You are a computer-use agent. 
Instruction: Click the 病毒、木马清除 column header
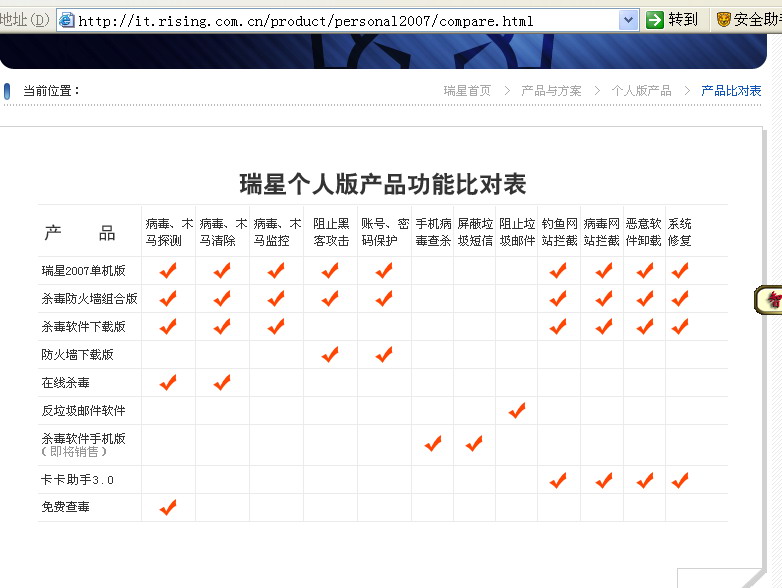(x=223, y=232)
